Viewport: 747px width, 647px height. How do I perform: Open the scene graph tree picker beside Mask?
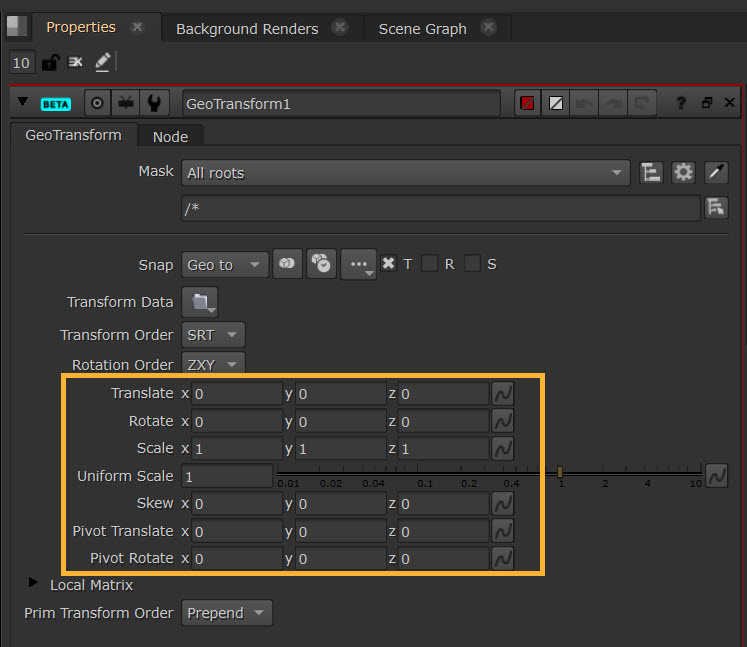pos(651,173)
